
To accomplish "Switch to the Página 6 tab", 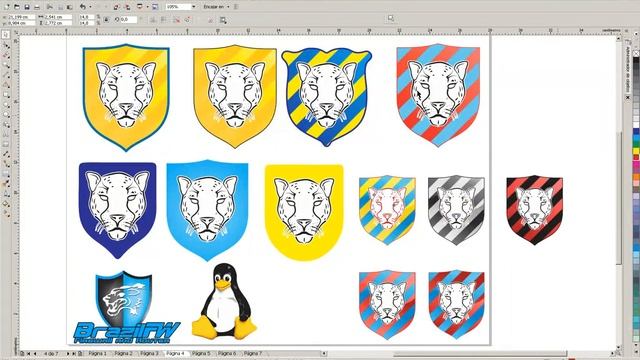I will [227, 353].
